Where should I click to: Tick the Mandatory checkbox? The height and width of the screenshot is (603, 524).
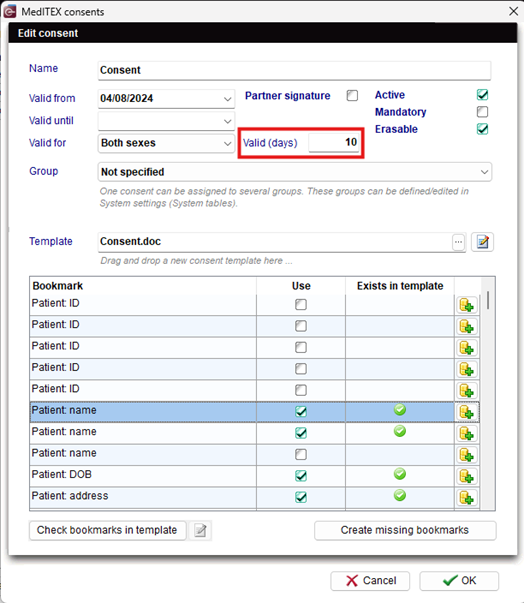pyautogui.click(x=482, y=112)
